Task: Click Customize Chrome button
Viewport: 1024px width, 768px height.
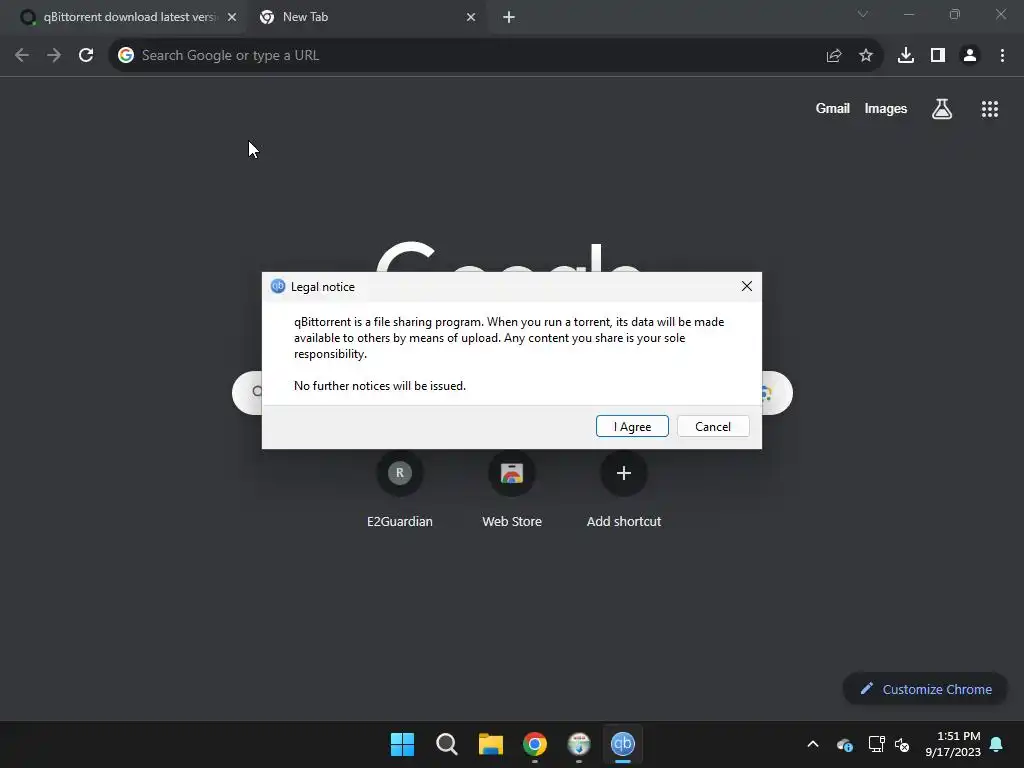Action: [x=925, y=689]
